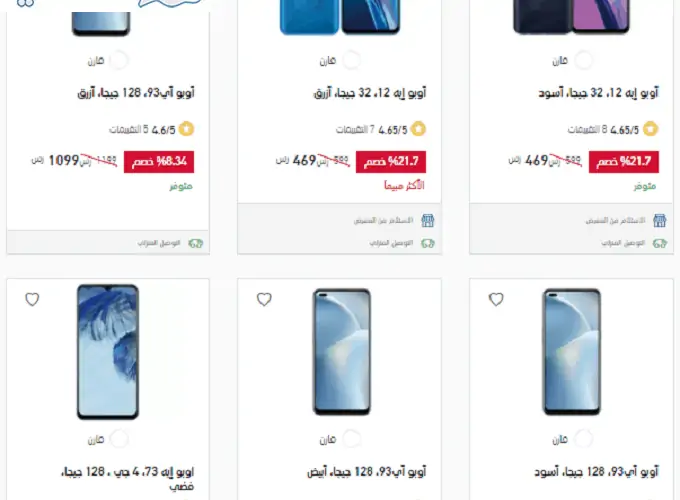The image size is (680, 500).
Task: Click heart icon on black Oppo A93
Action: (x=496, y=299)
